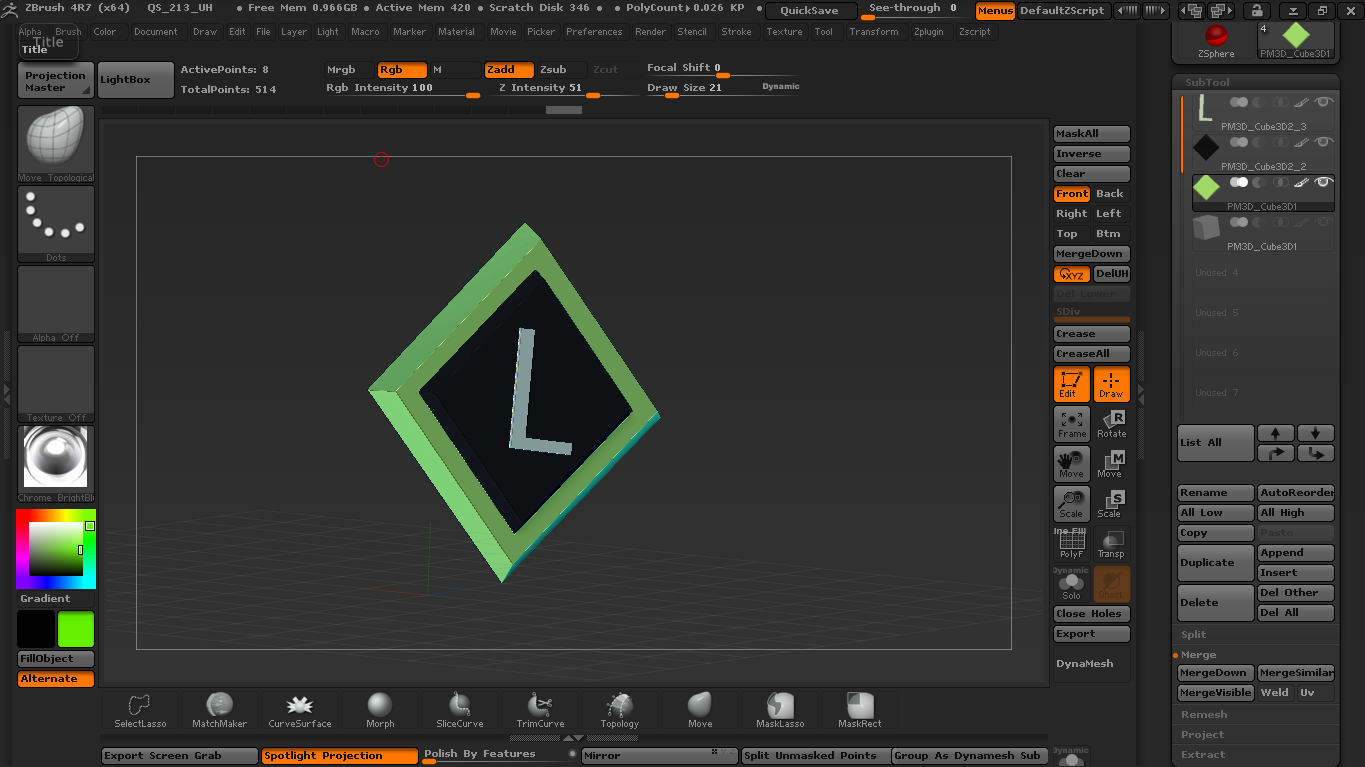Open the DynaMesh options

point(1091,663)
